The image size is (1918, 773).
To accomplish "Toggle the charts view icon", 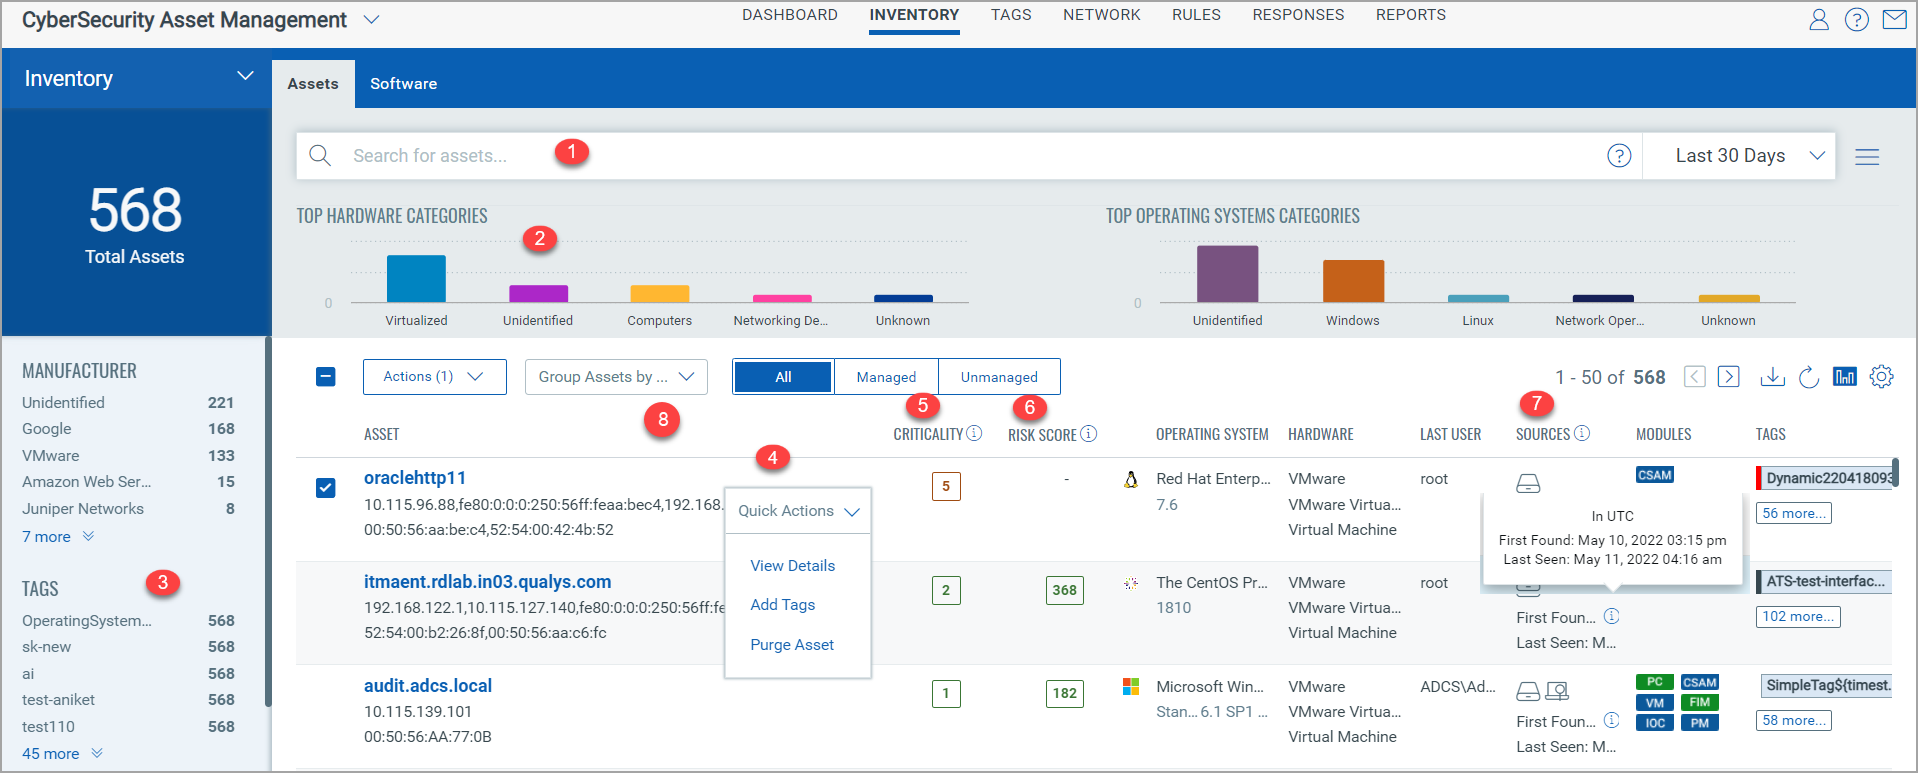I will (x=1845, y=377).
